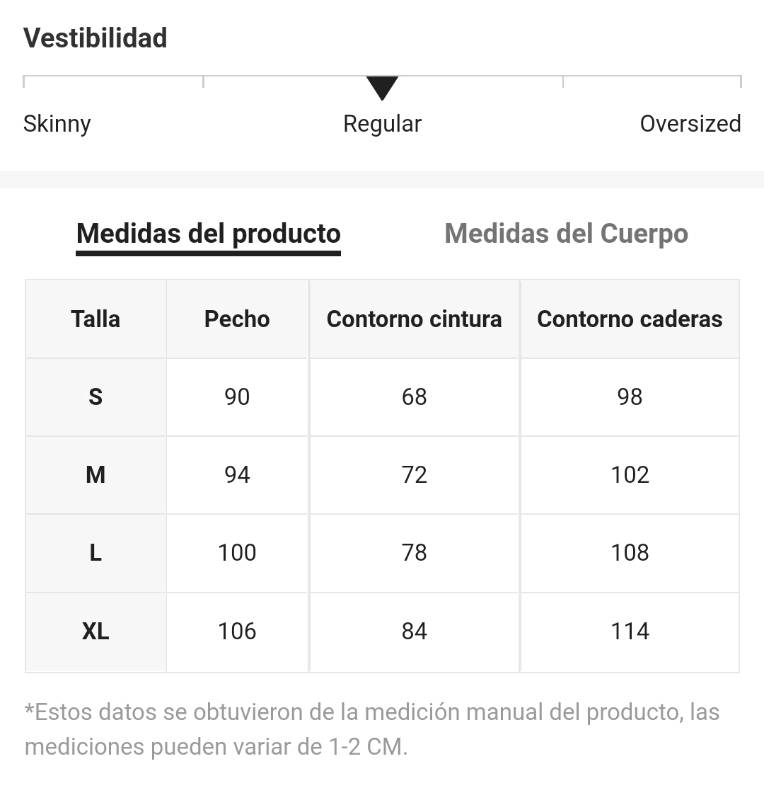Click the Contorno cintura column header
Viewport: 764px width, 800px height.
(414, 319)
